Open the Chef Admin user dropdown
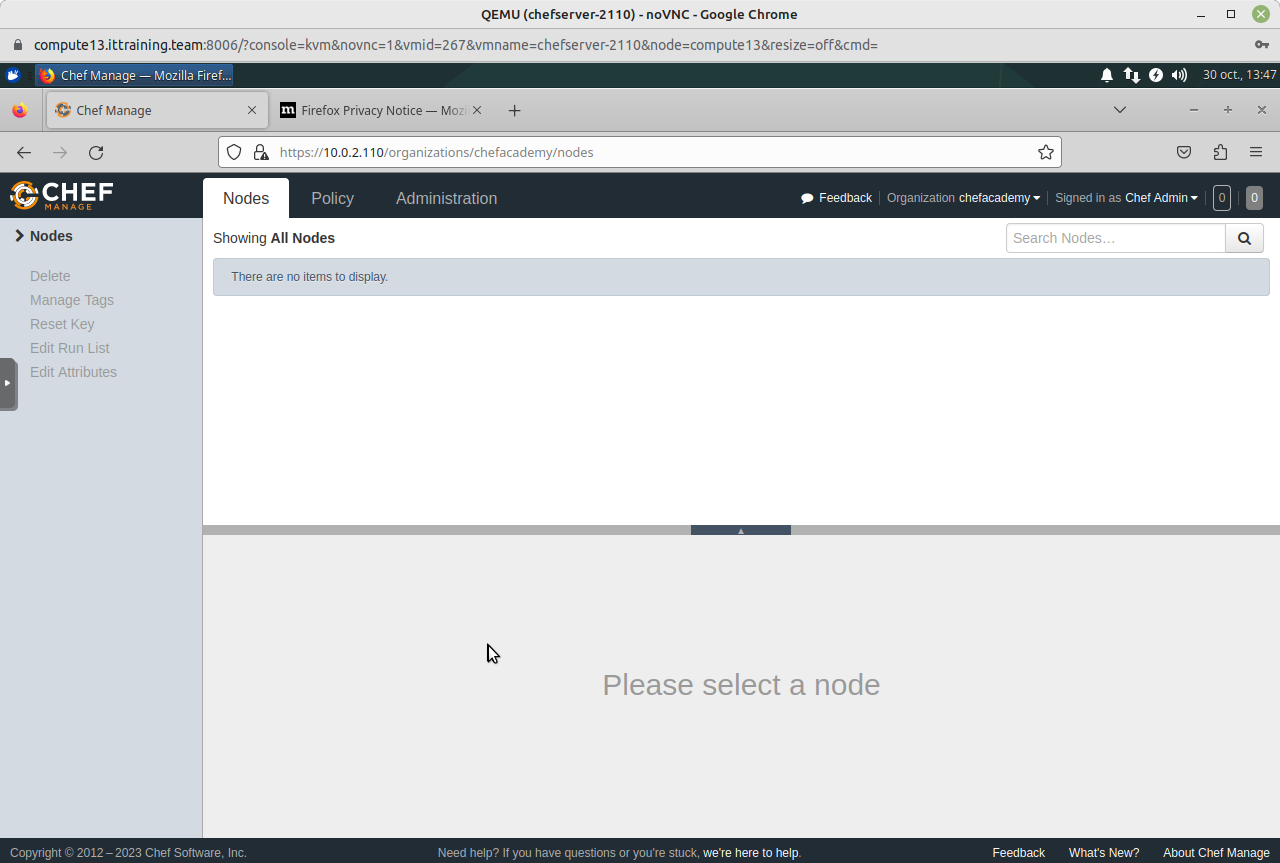The image size is (1280, 863). coord(1160,198)
